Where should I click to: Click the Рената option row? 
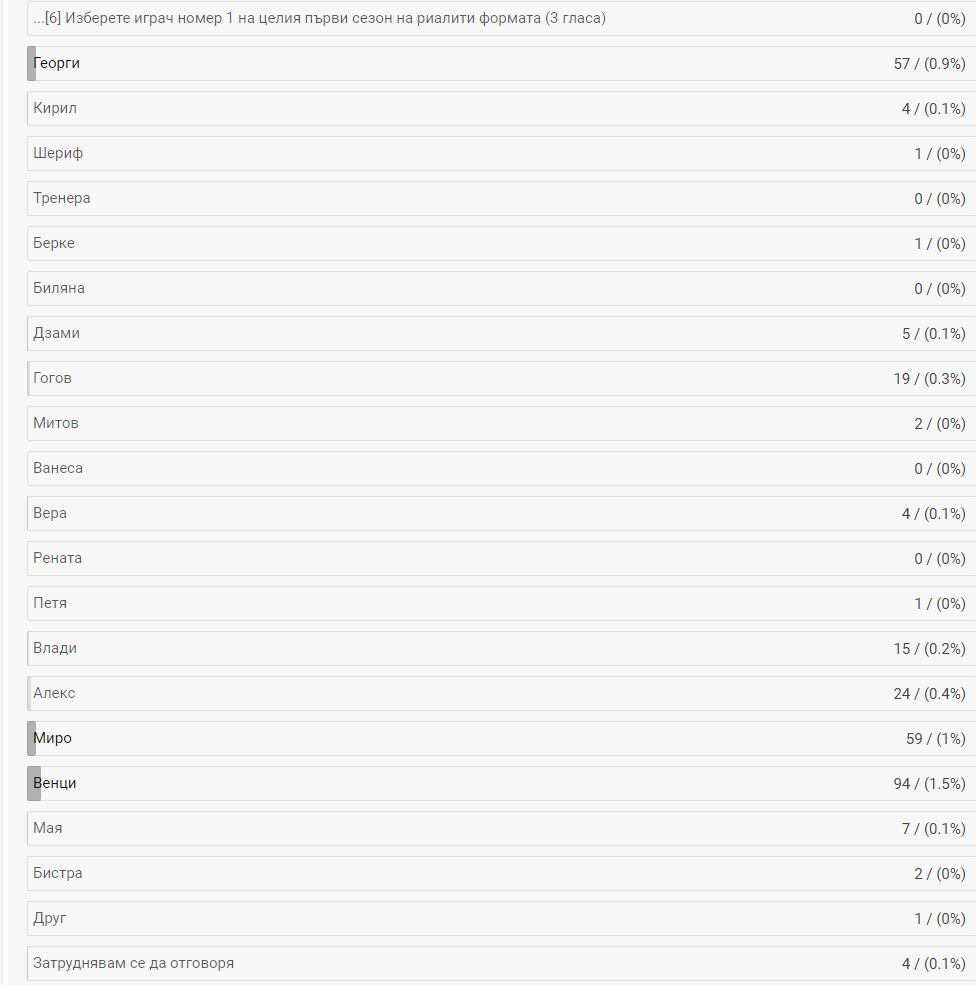501,558
